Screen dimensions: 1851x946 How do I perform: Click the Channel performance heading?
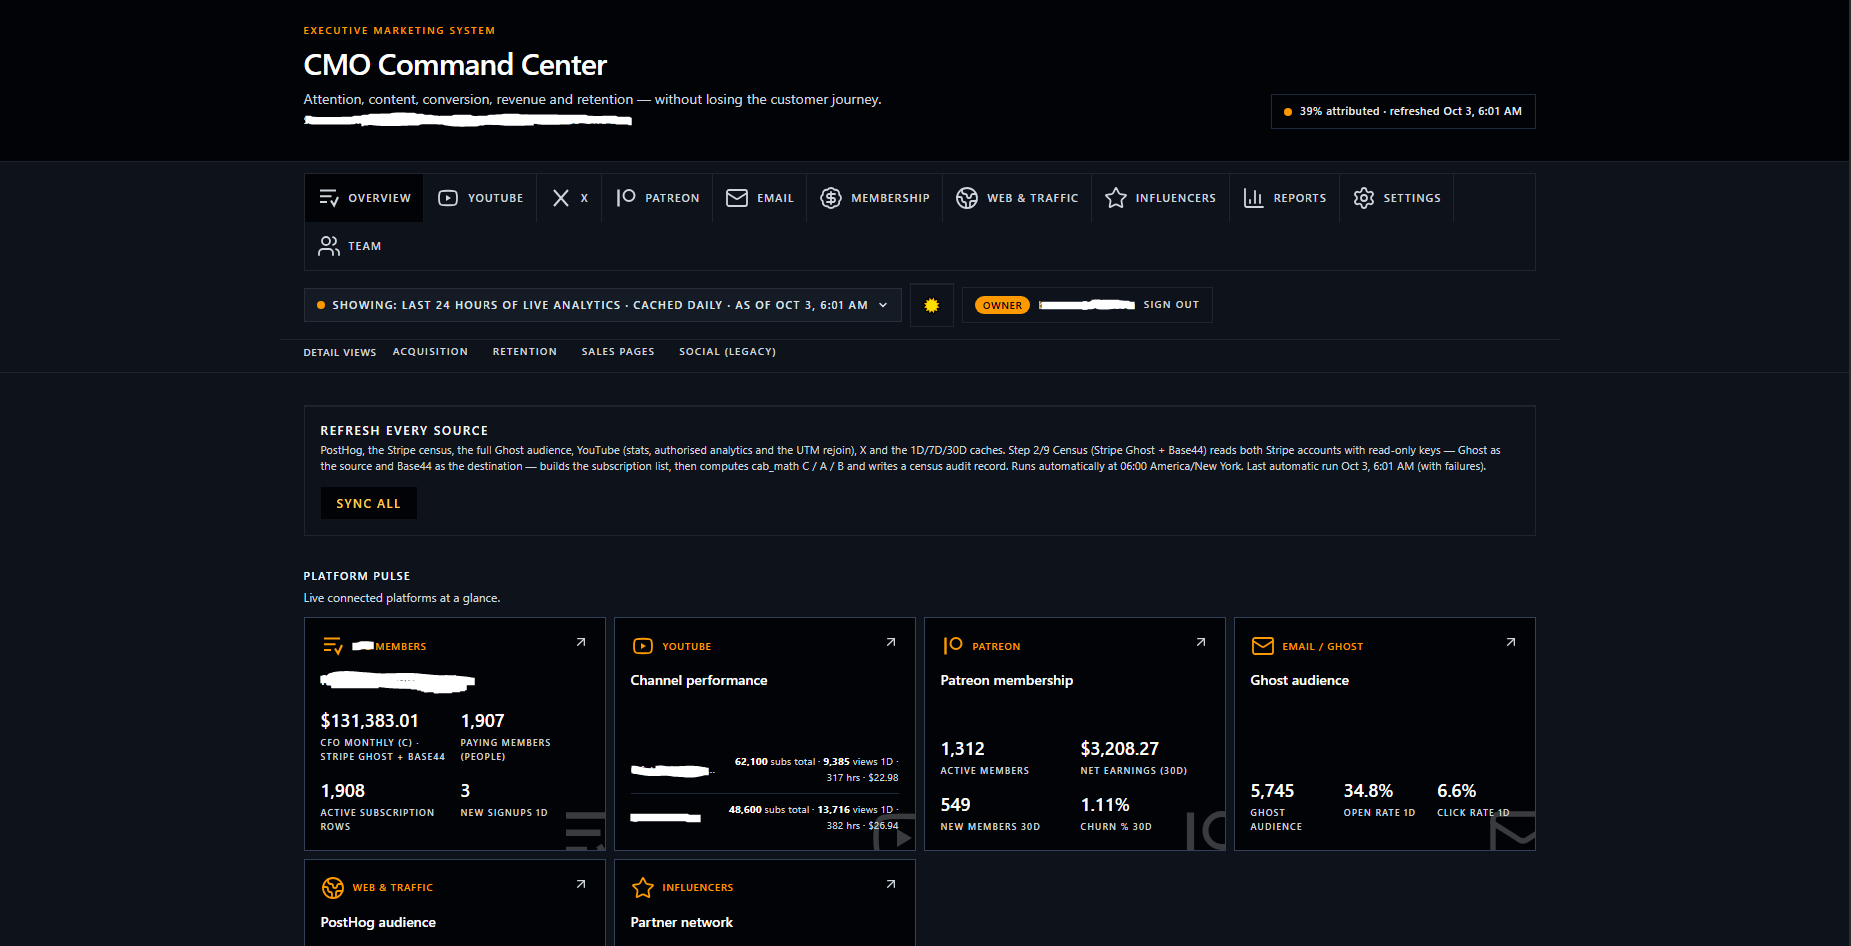click(x=699, y=680)
